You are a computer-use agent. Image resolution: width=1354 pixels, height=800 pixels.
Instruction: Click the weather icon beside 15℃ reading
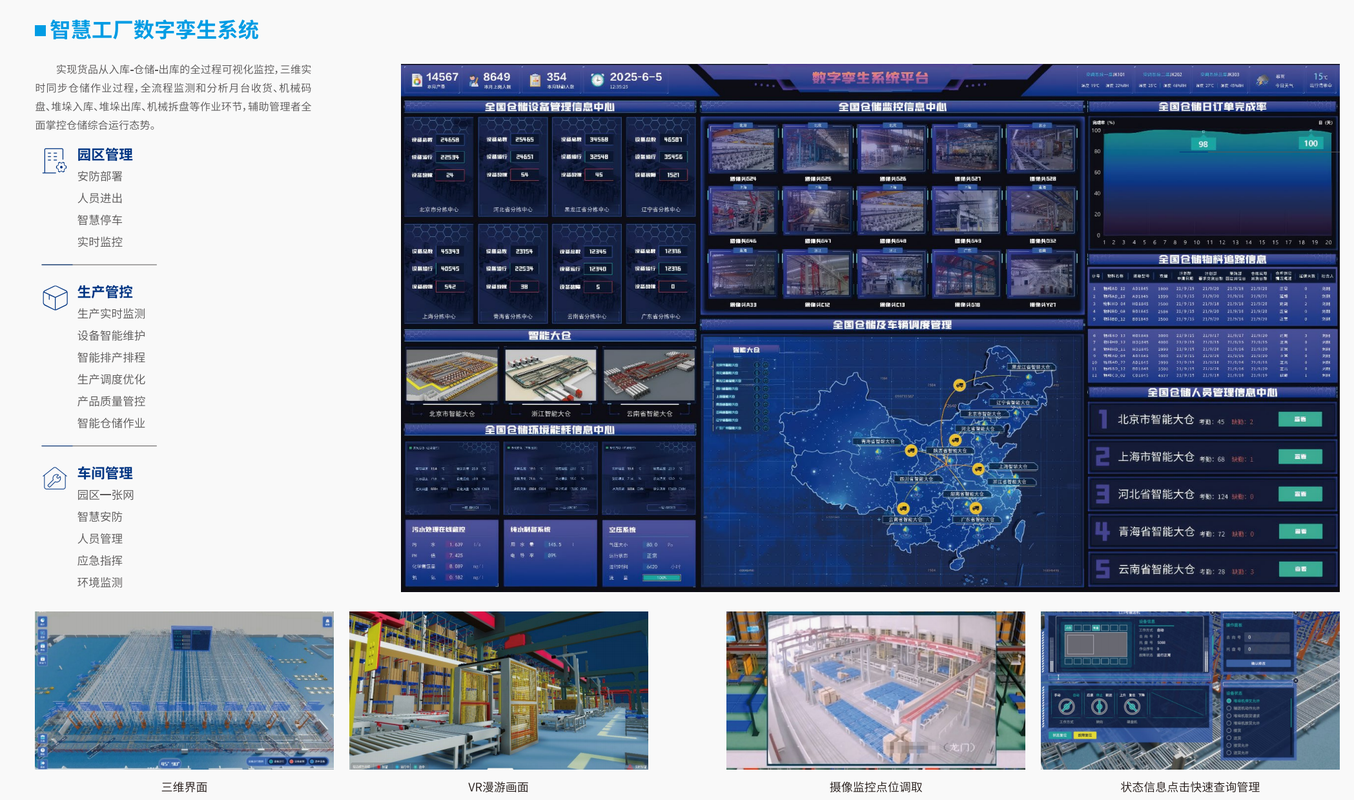click(x=1262, y=79)
